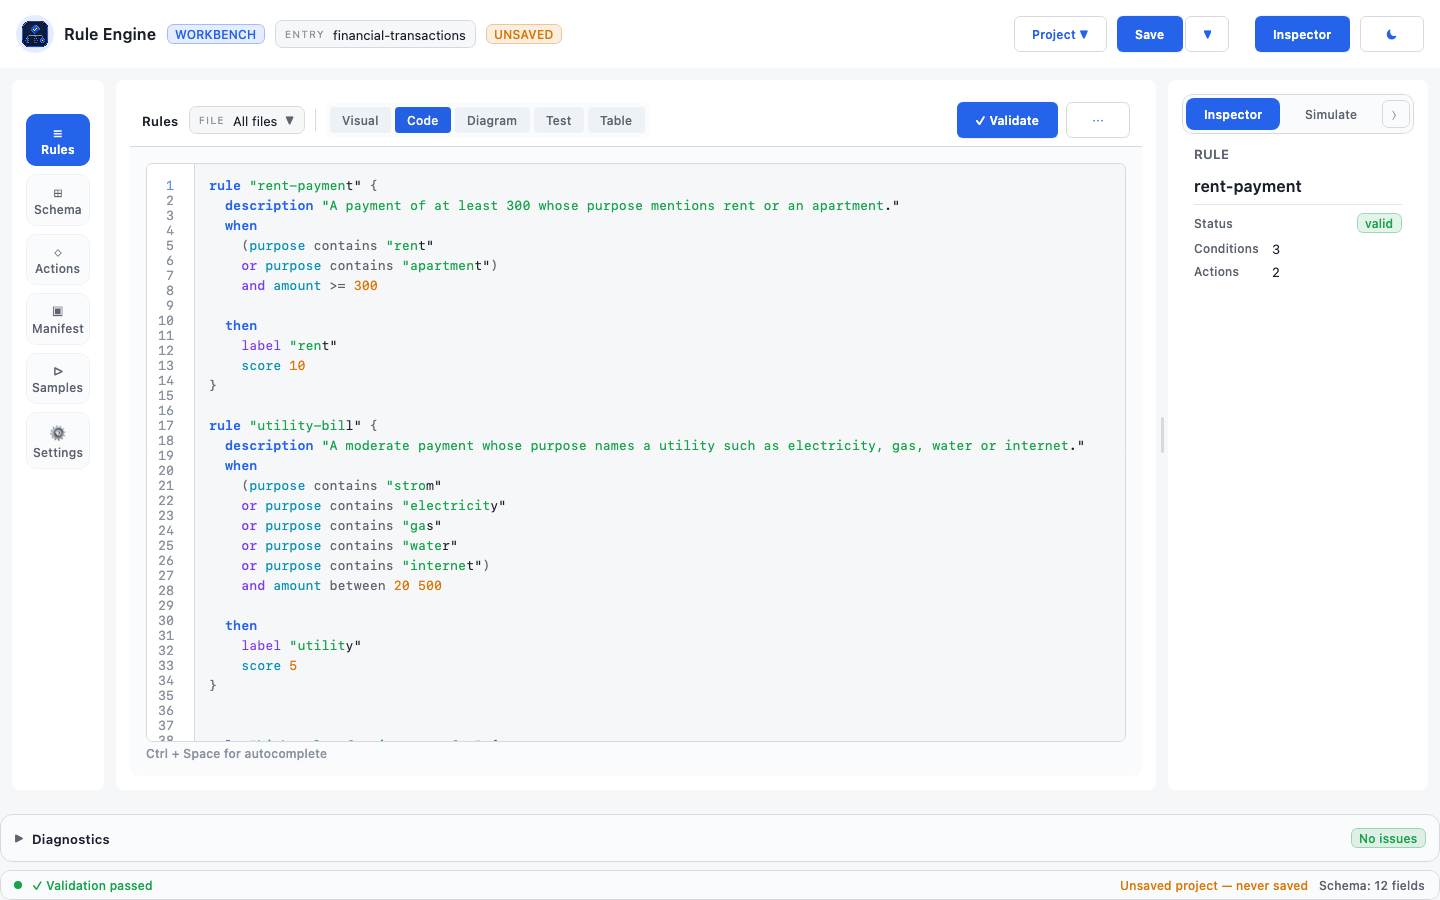Switch to the Code view tab

(x=423, y=120)
